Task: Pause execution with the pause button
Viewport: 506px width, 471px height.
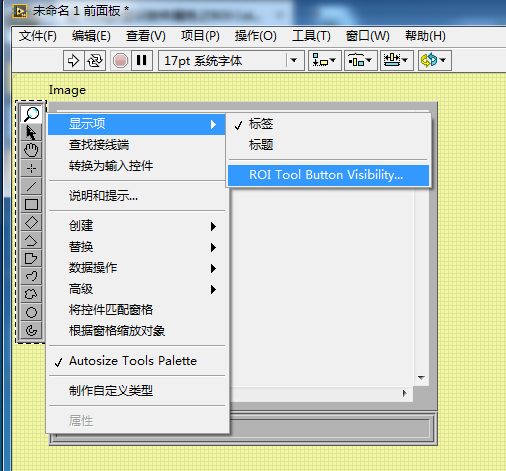Action: coord(142,61)
